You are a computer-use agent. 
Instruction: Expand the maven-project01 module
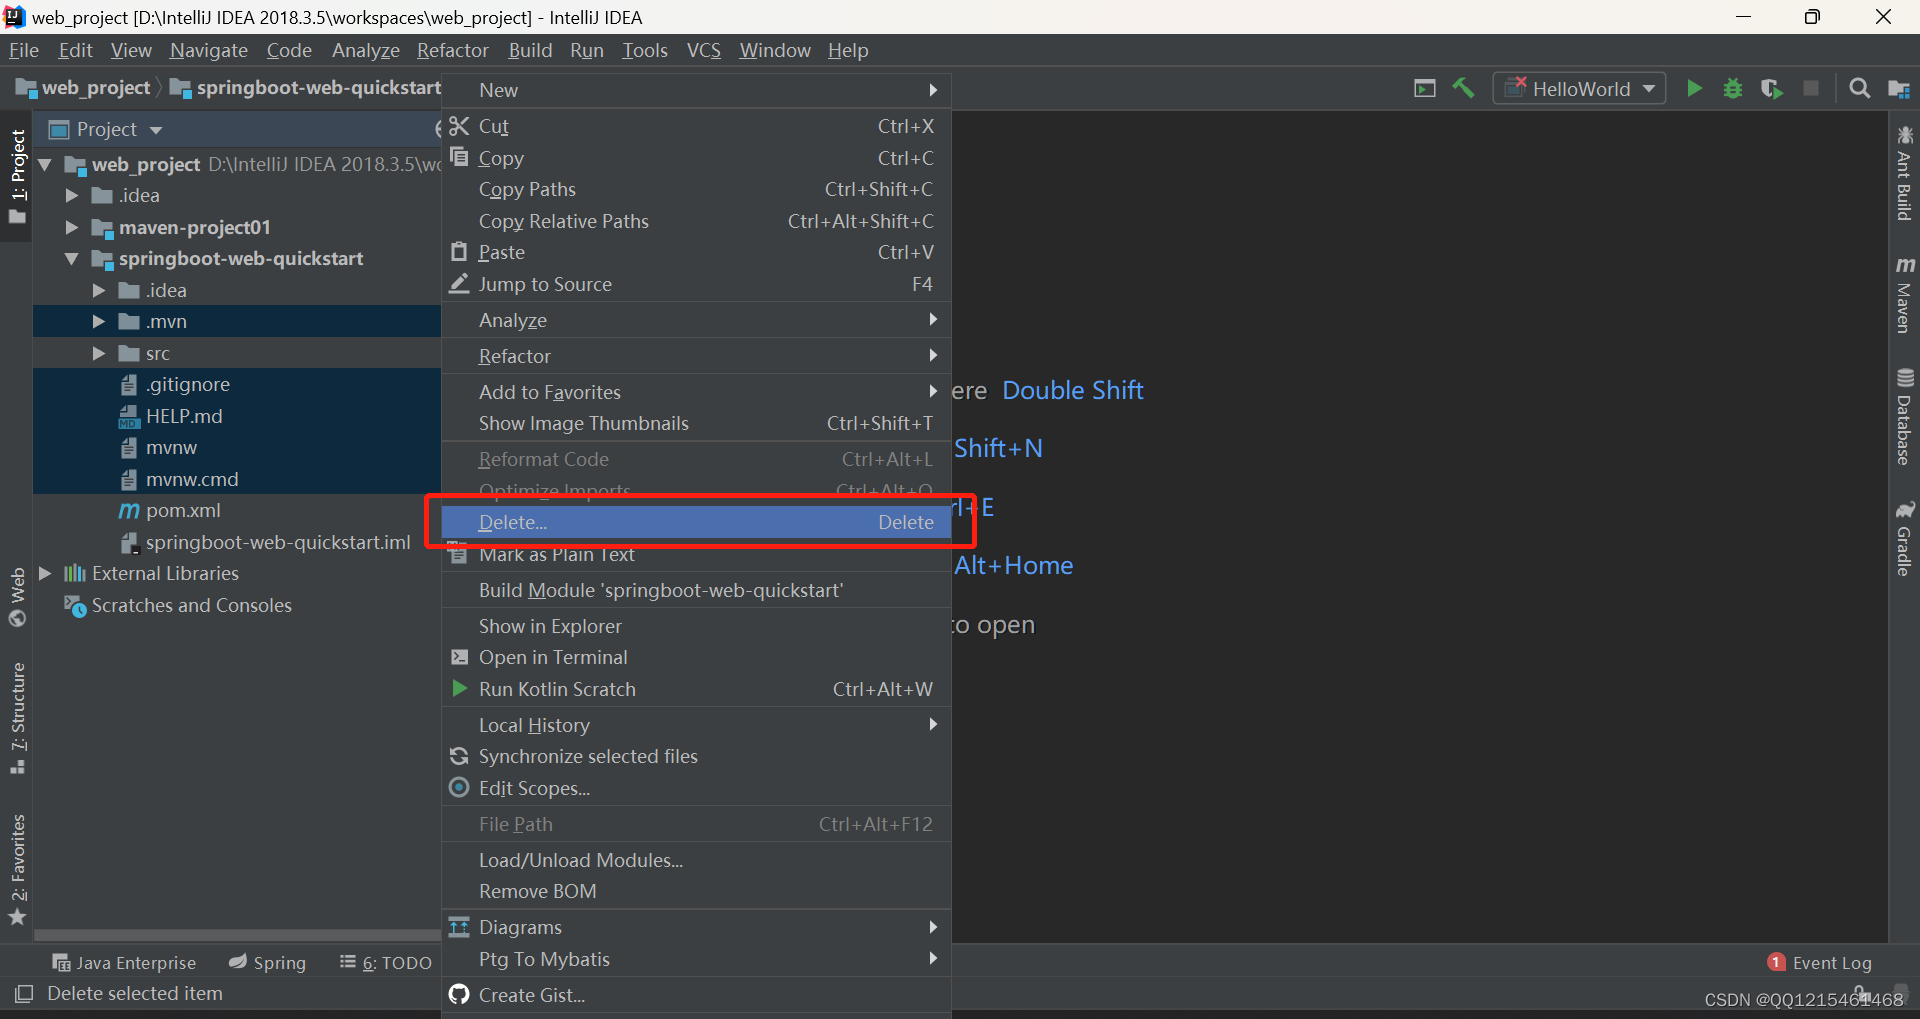point(72,227)
